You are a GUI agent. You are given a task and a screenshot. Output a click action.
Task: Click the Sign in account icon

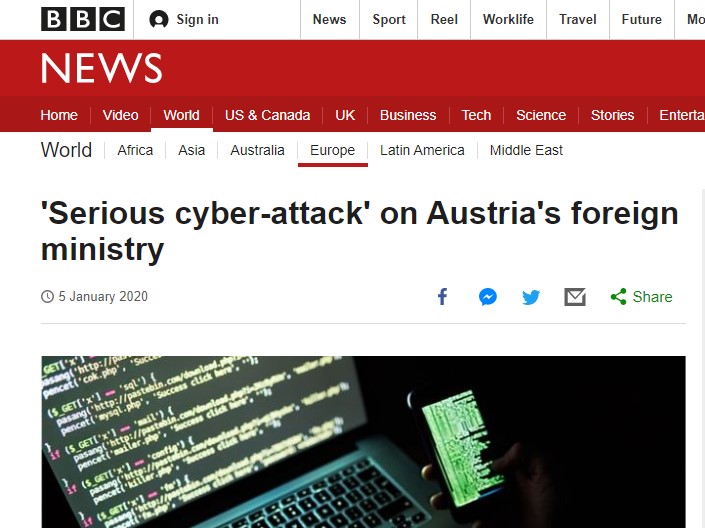159,19
